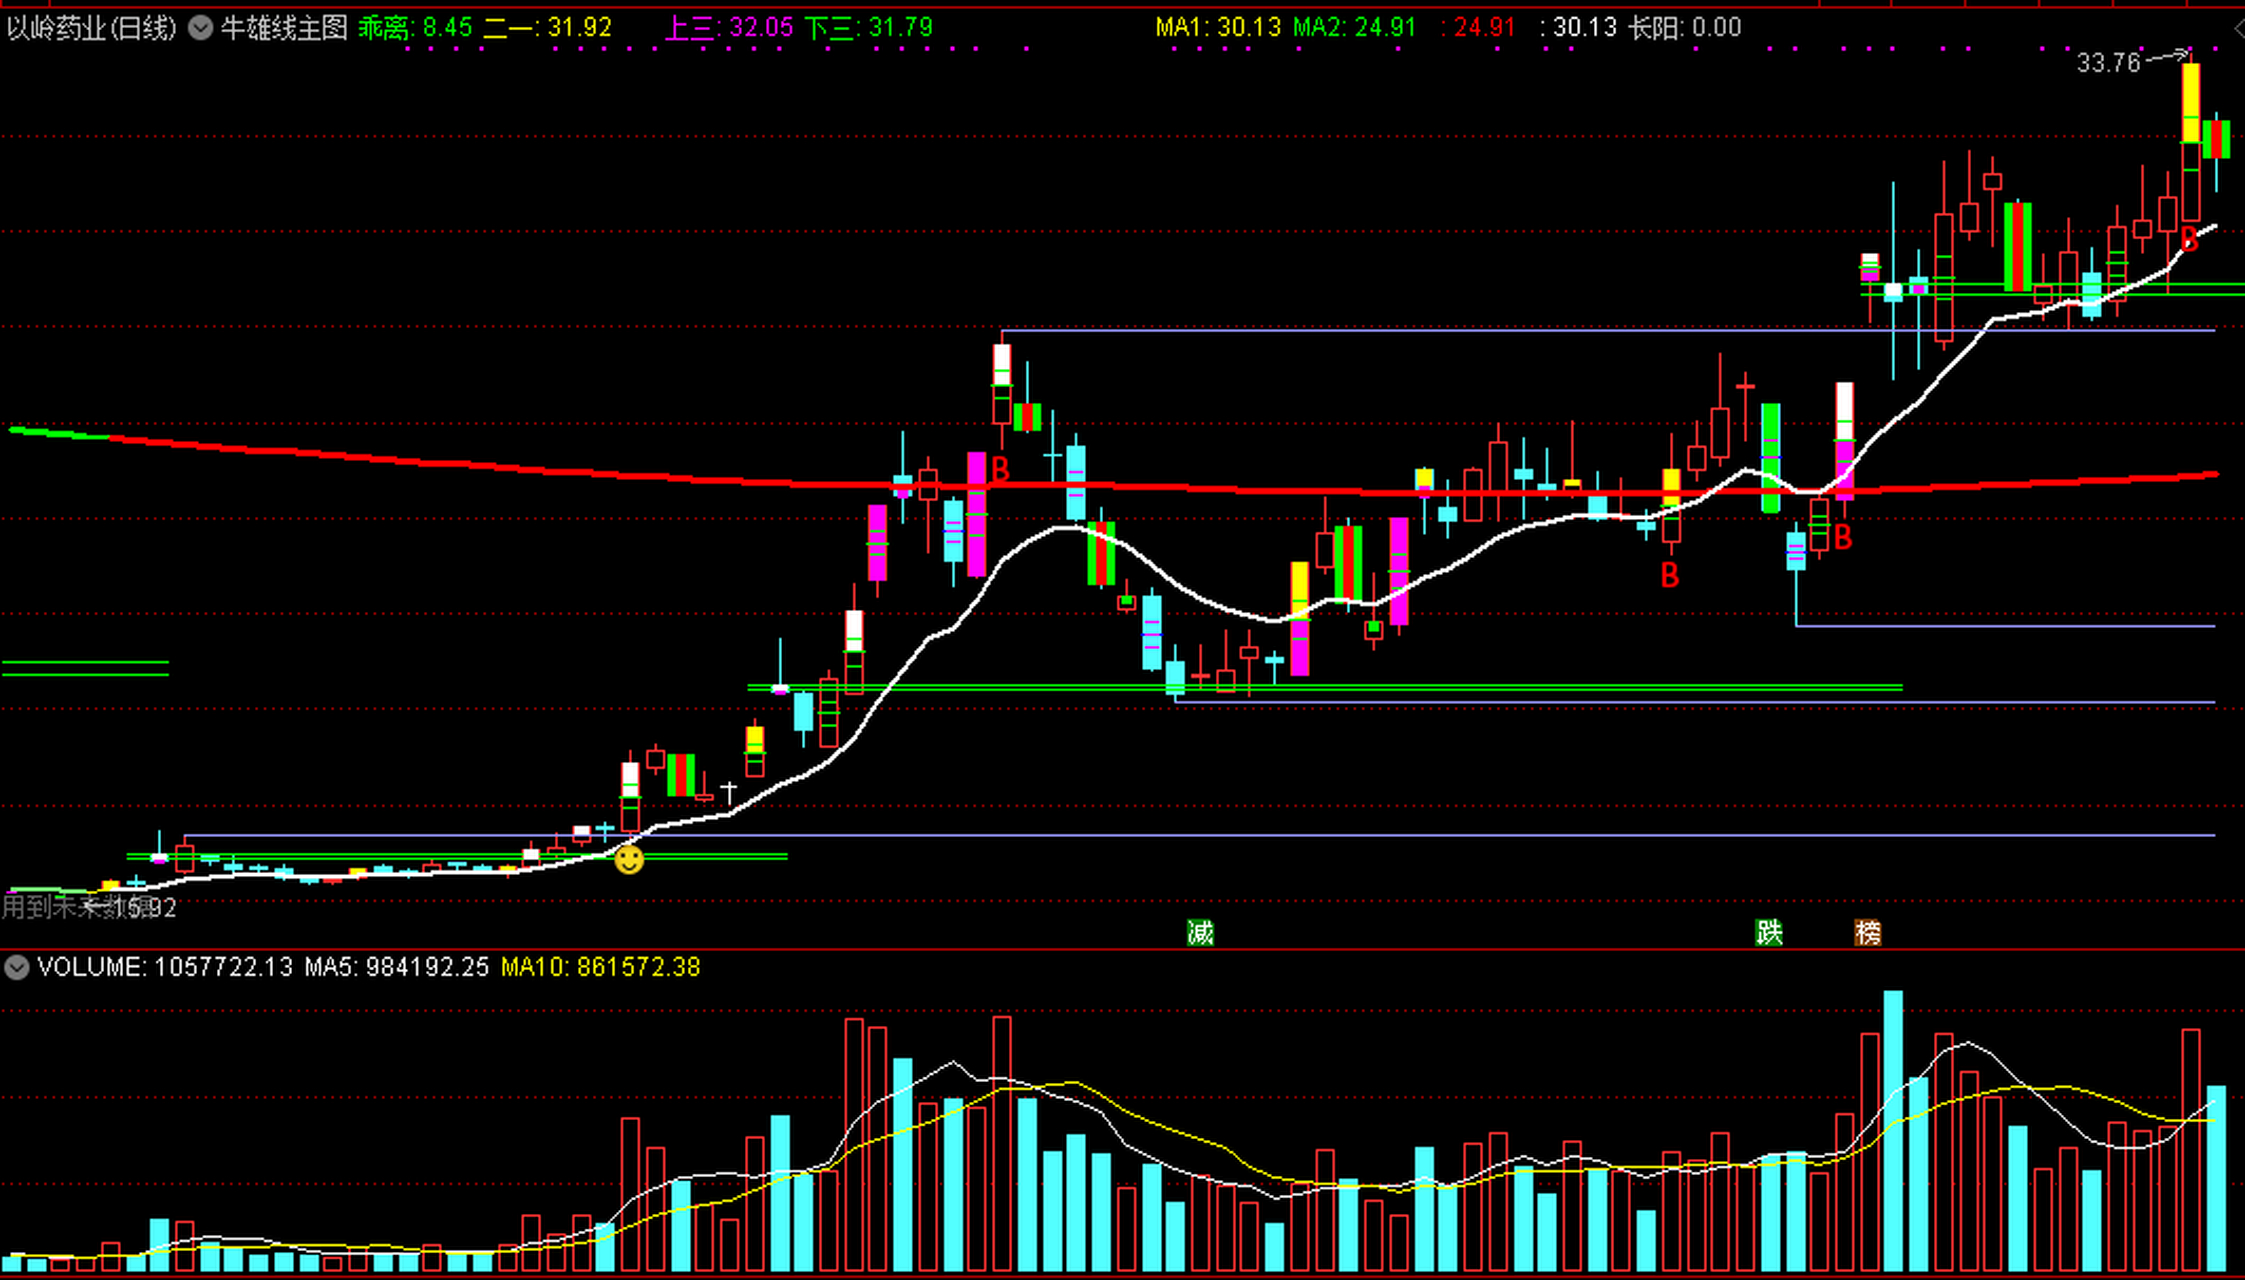2245x1280 pixels.
Task: Click the MA1: 30.13 label
Action: [x=1218, y=28]
